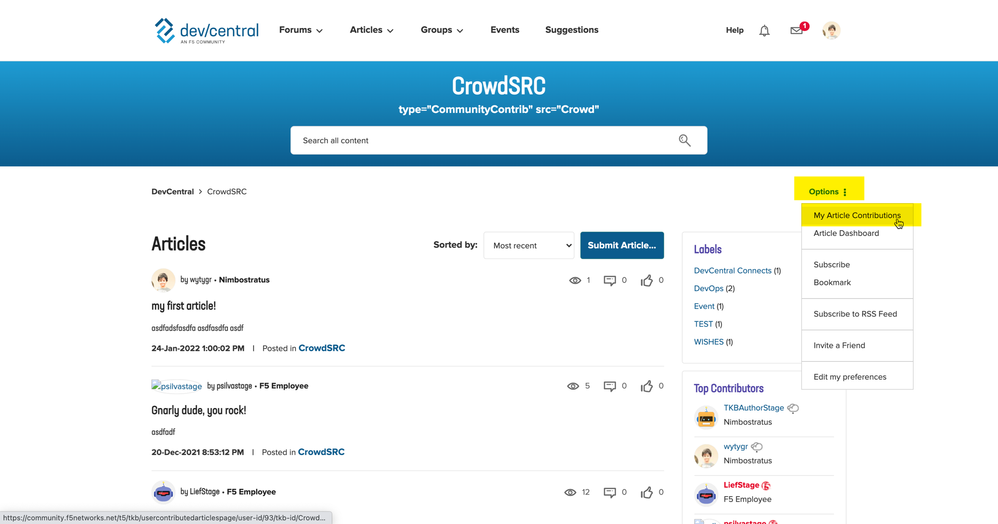Expand the Articles menu
Image resolution: width=998 pixels, height=524 pixels.
click(x=371, y=30)
